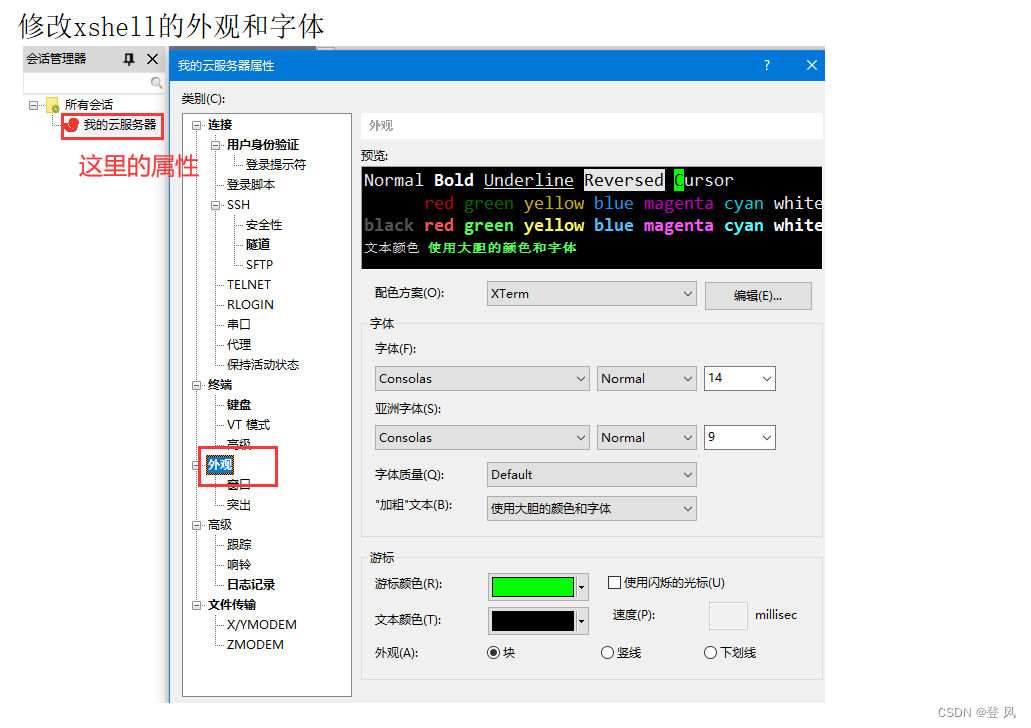
Task: Close the 我的云服务器属性 dialog
Action: (x=812, y=65)
